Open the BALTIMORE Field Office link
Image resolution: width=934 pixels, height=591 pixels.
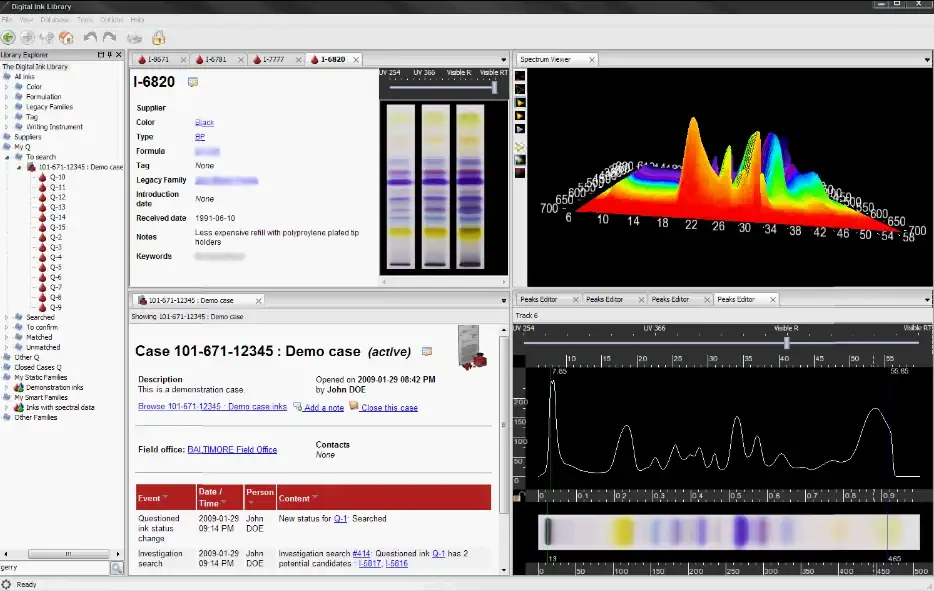[x=232, y=450]
